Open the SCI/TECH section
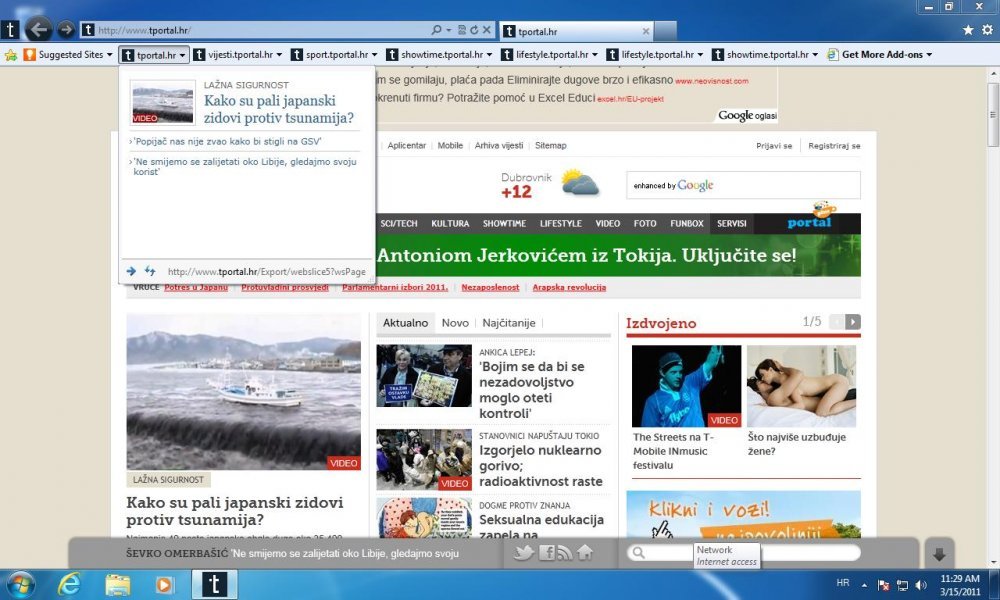1000x600 pixels. 399,224
